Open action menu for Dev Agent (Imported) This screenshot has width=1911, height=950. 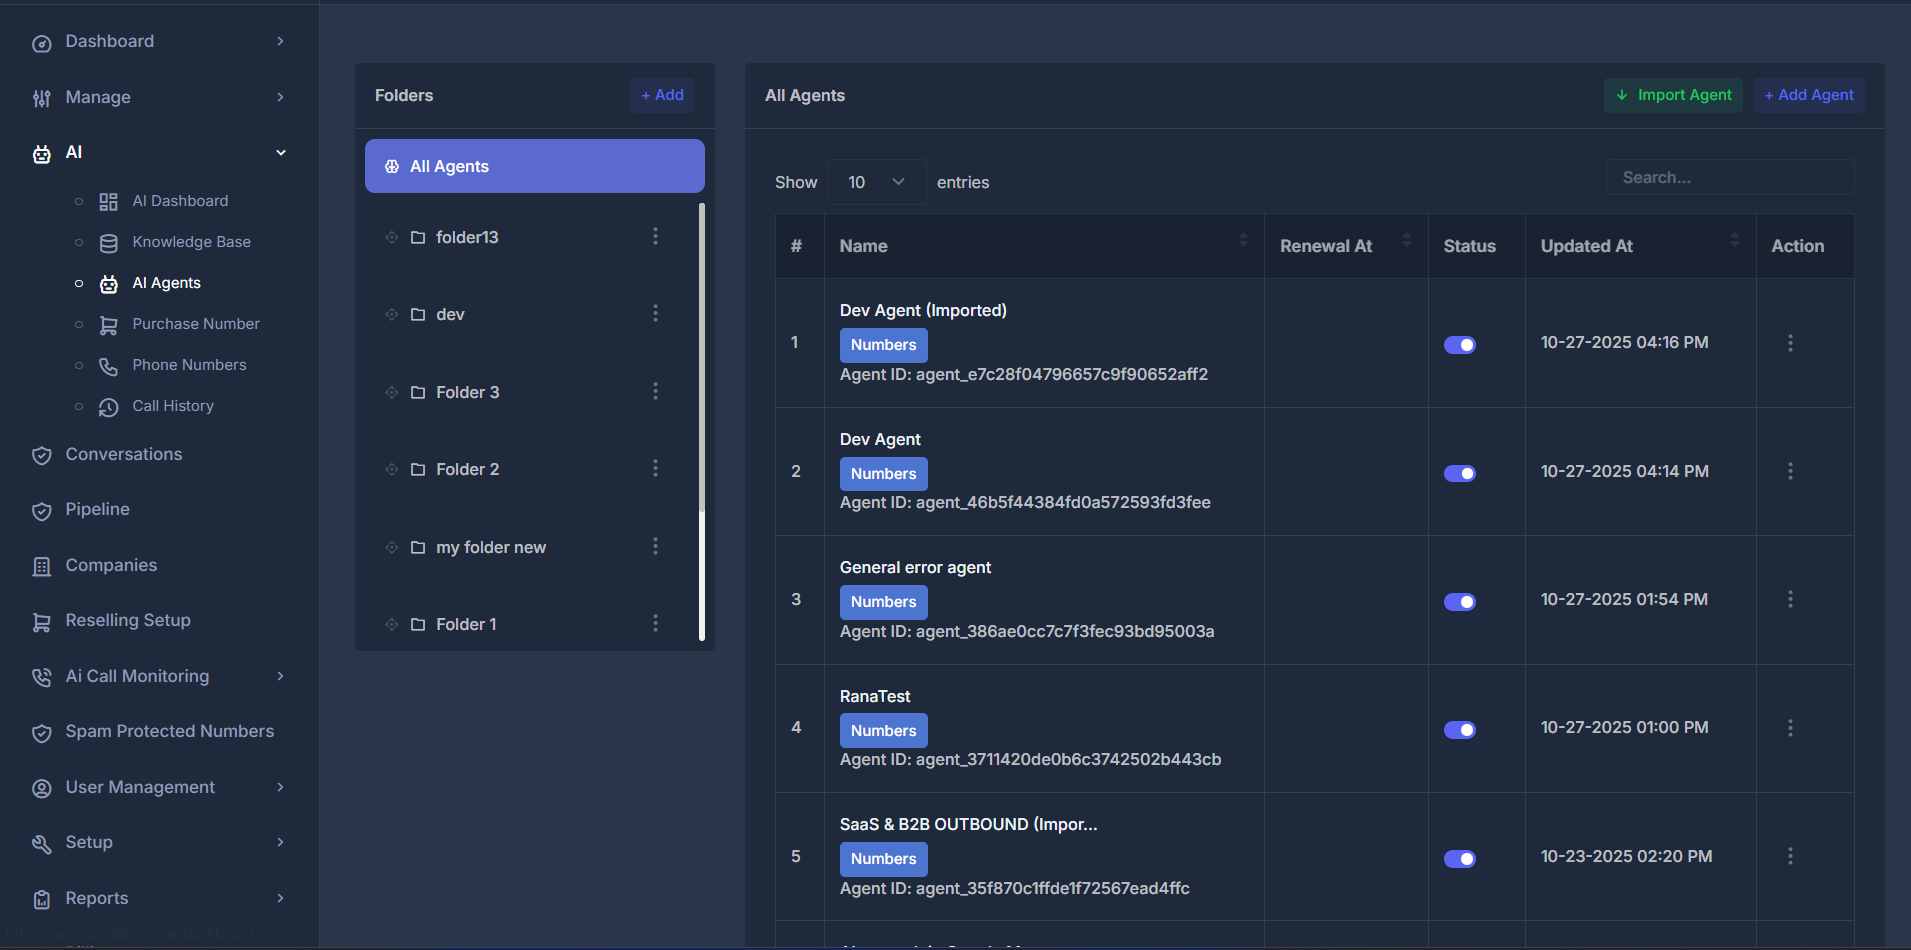1790,343
